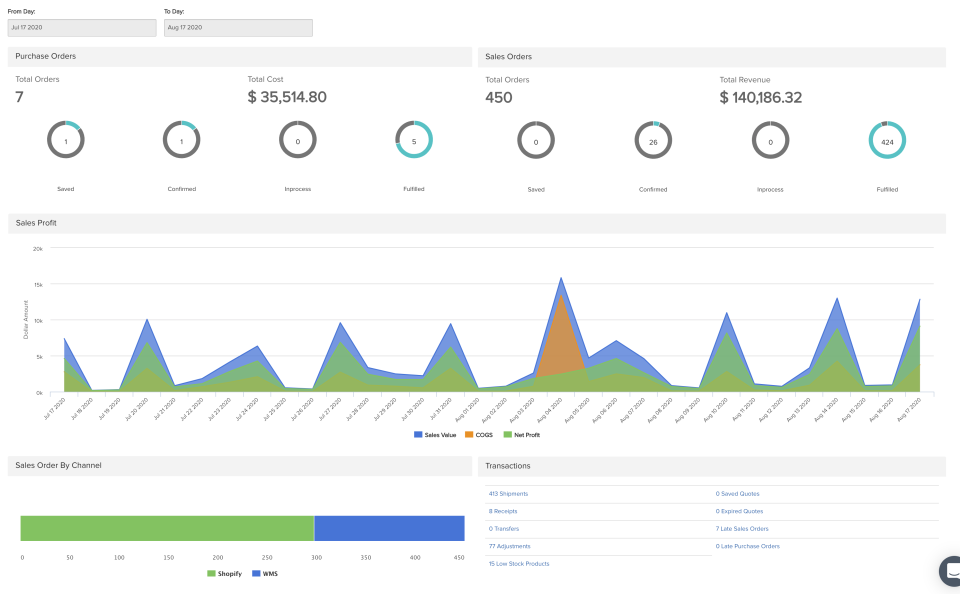The height and width of the screenshot is (594, 960).
Task: Click the Confirmed purchase orders donut gauge
Action: pos(182,139)
